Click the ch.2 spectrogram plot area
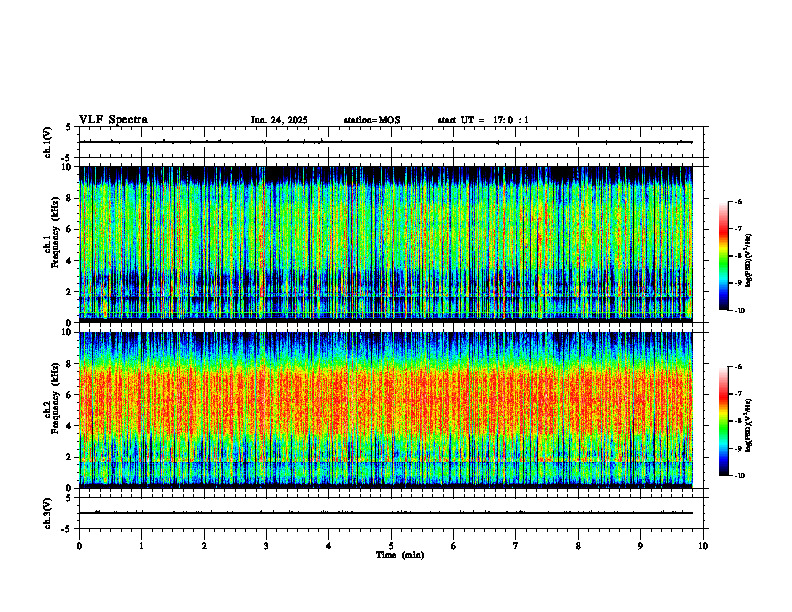This screenshot has width=792, height=612. click(x=386, y=410)
